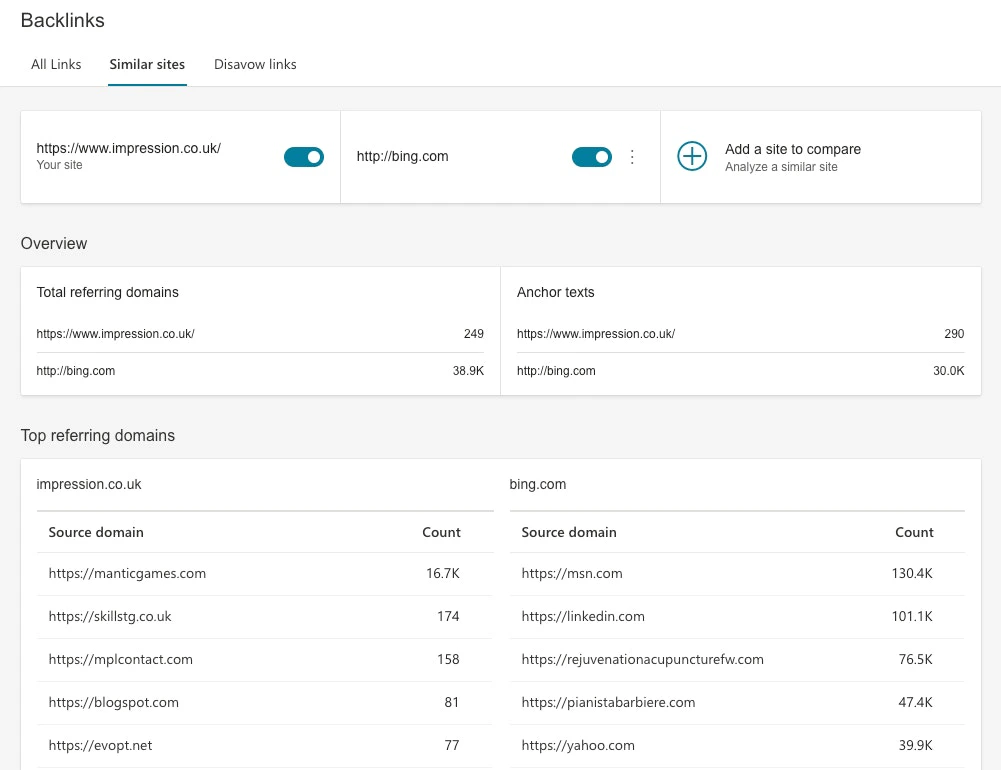The width and height of the screenshot is (1001, 770).
Task: Click the Add a site to compare text
Action: point(793,149)
